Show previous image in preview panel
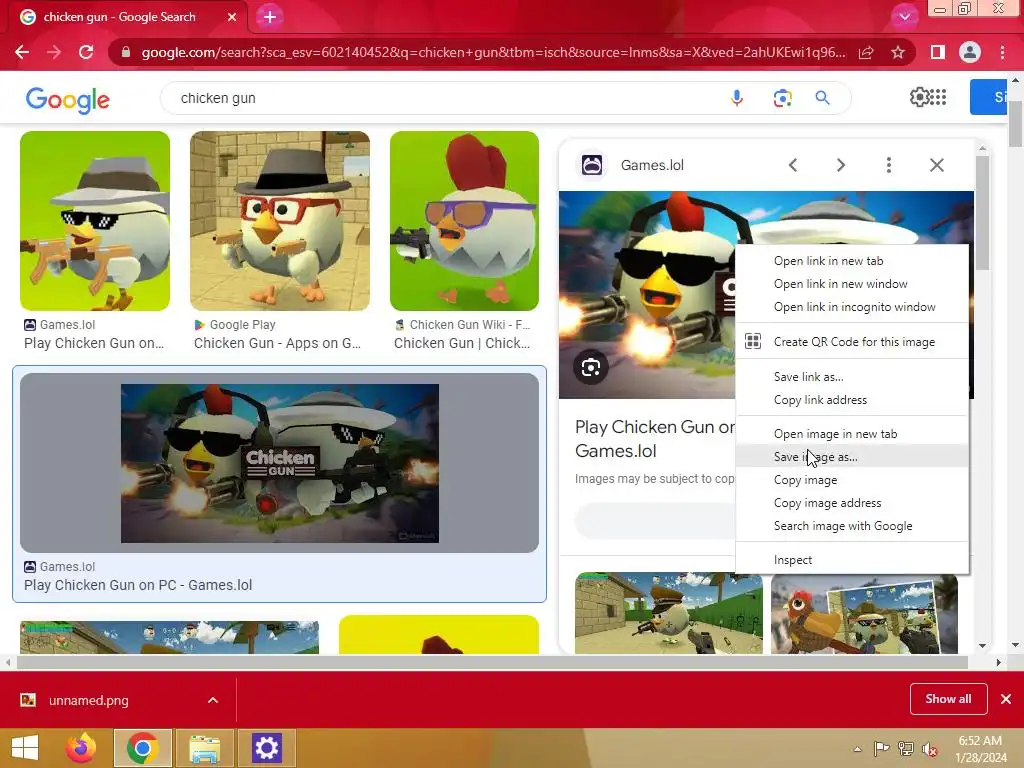Screen dimensions: 1024x768 point(793,165)
